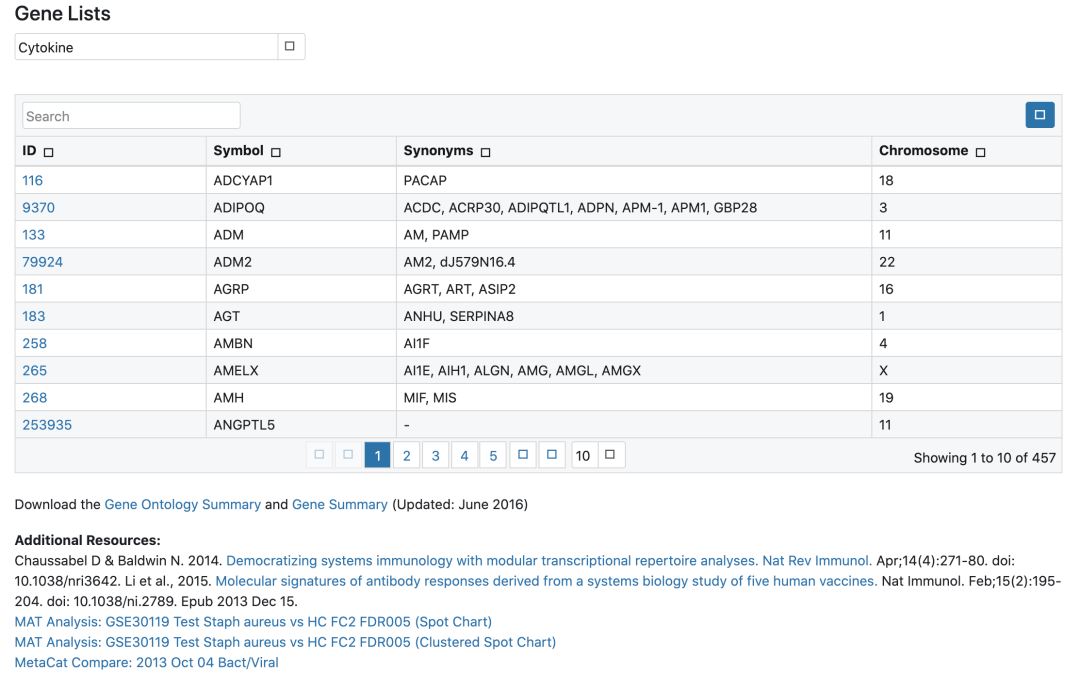1080x673 pixels.
Task: Switch to page 5 of the table
Action: [493, 456]
